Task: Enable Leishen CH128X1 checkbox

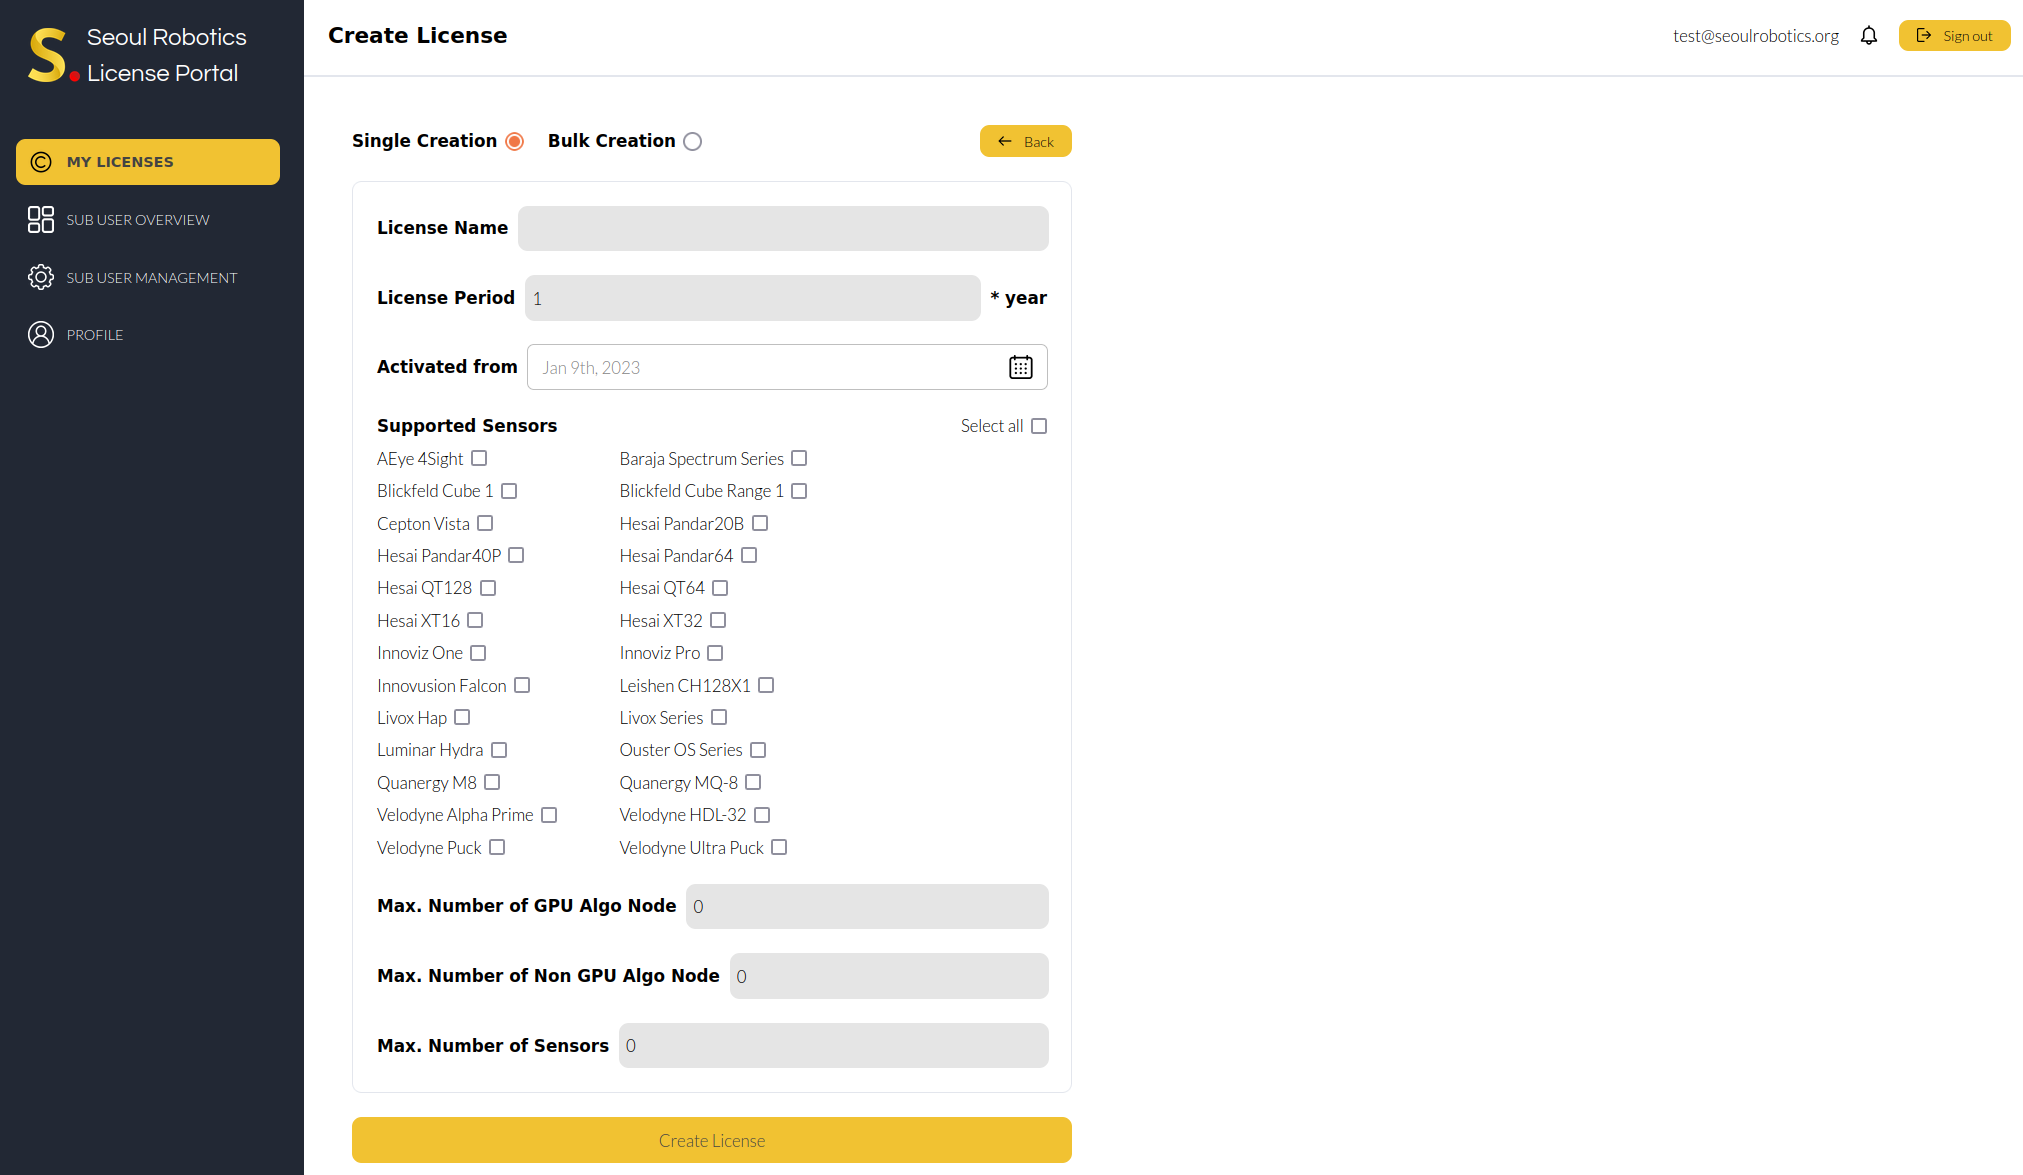Action: click(766, 685)
